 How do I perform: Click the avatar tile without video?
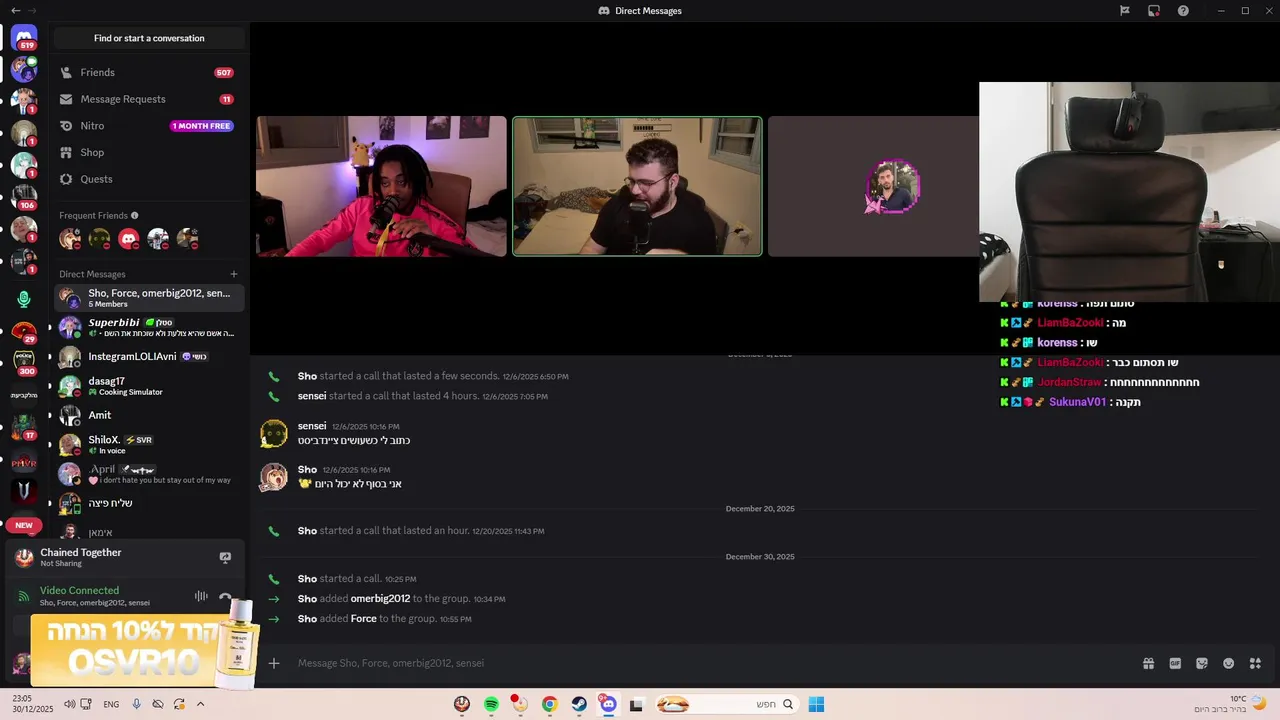click(873, 186)
